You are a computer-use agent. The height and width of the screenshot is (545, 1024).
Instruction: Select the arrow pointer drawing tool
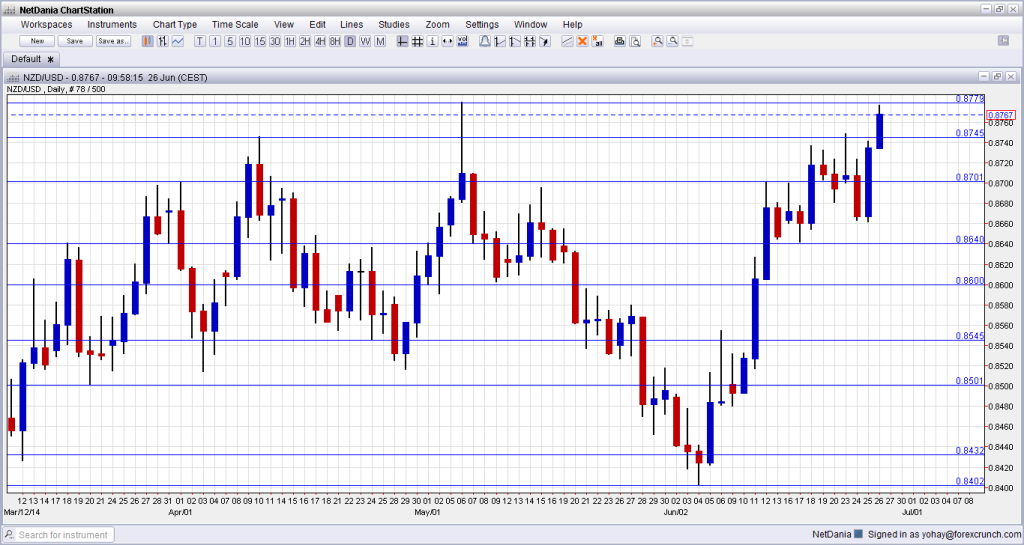coord(545,41)
